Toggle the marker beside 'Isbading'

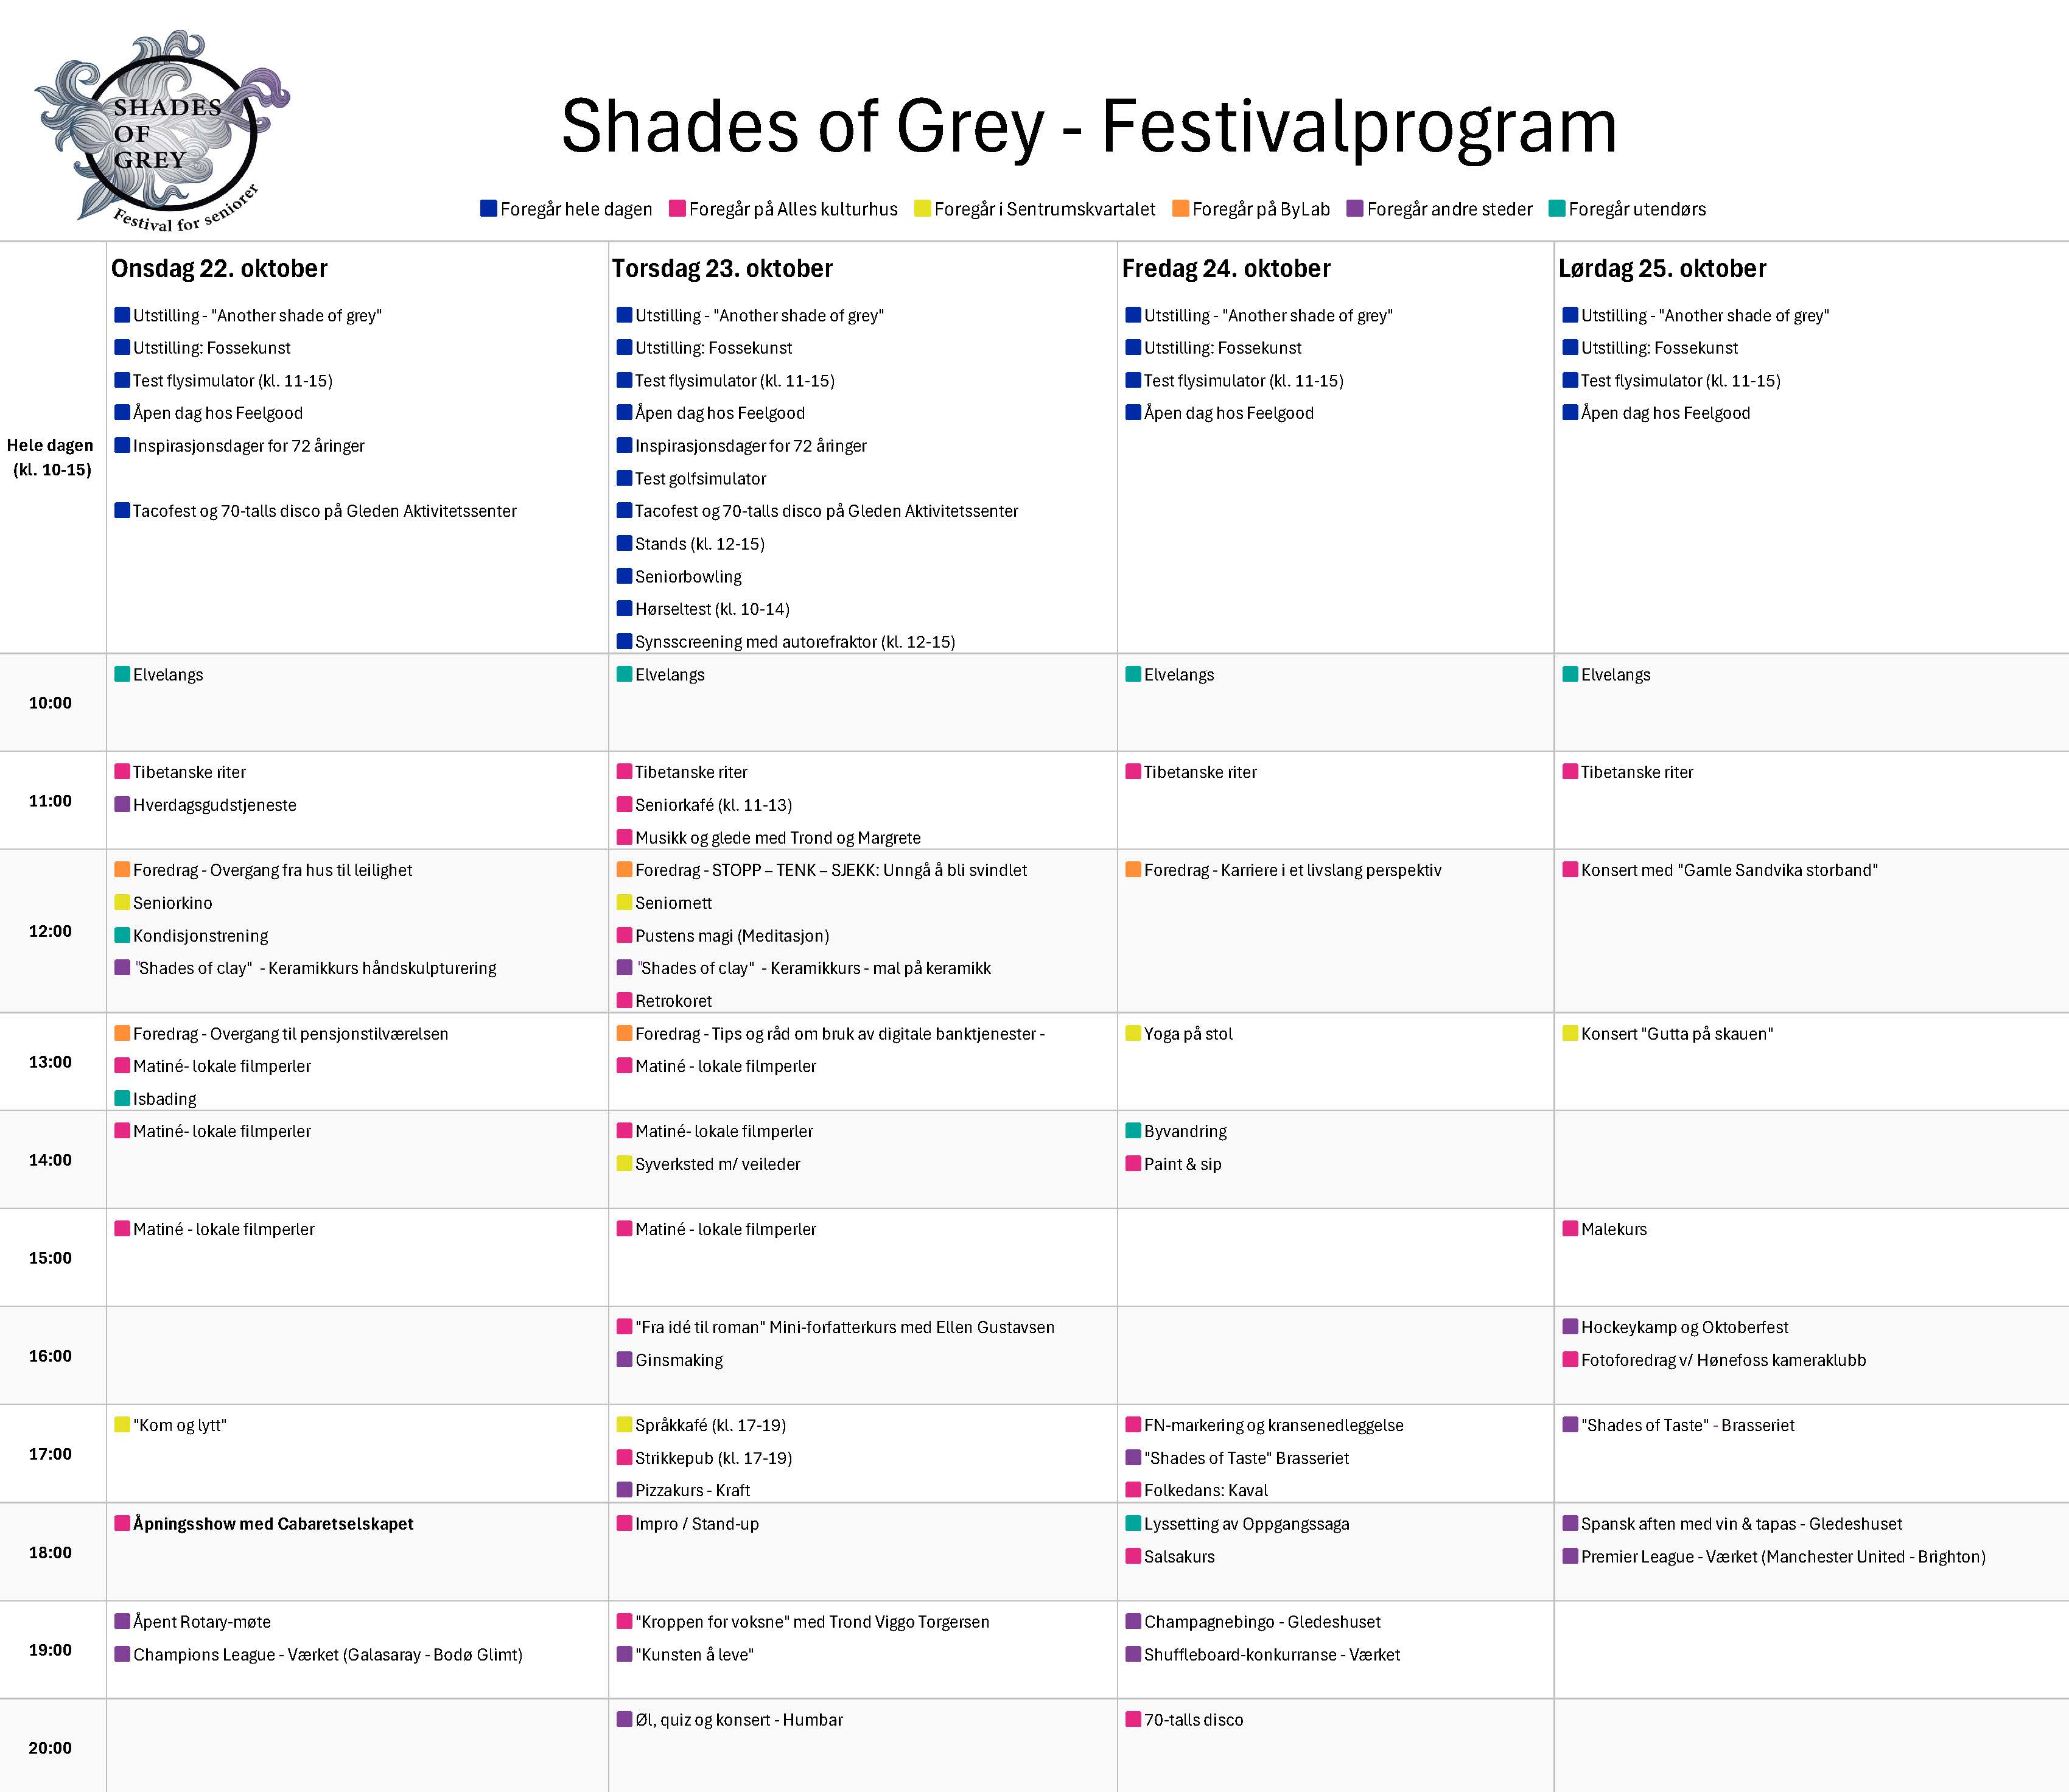122,1098
